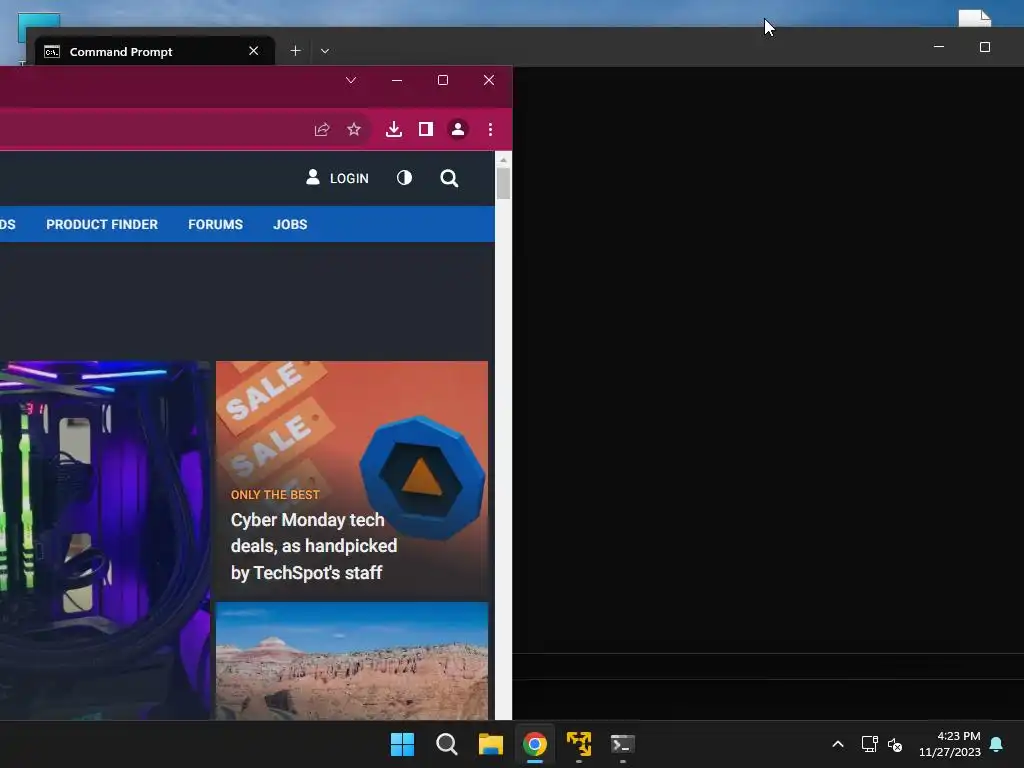This screenshot has width=1024, height=768.
Task: Switch to Terminal from taskbar
Action: [622, 744]
